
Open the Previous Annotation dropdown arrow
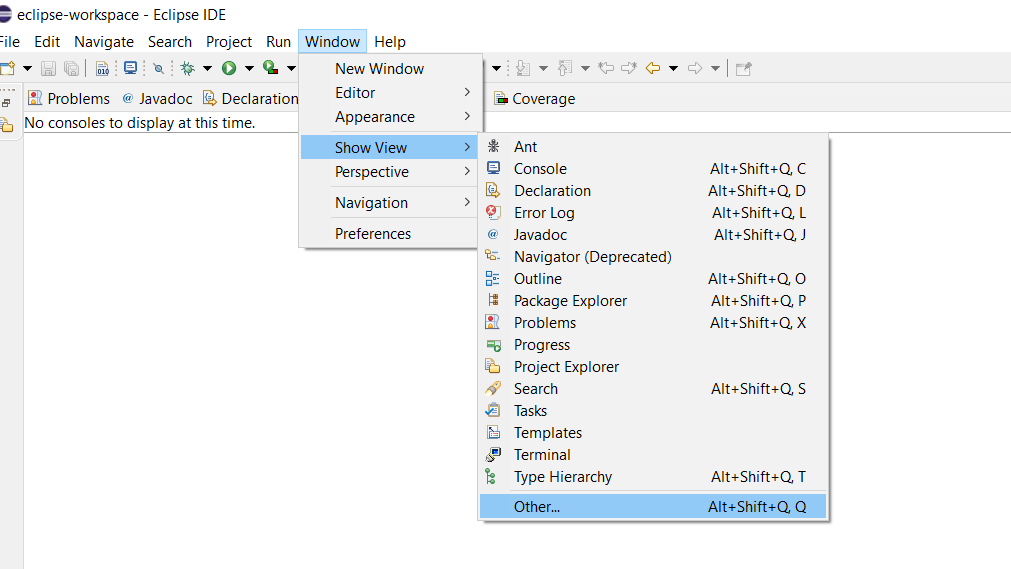click(x=585, y=68)
